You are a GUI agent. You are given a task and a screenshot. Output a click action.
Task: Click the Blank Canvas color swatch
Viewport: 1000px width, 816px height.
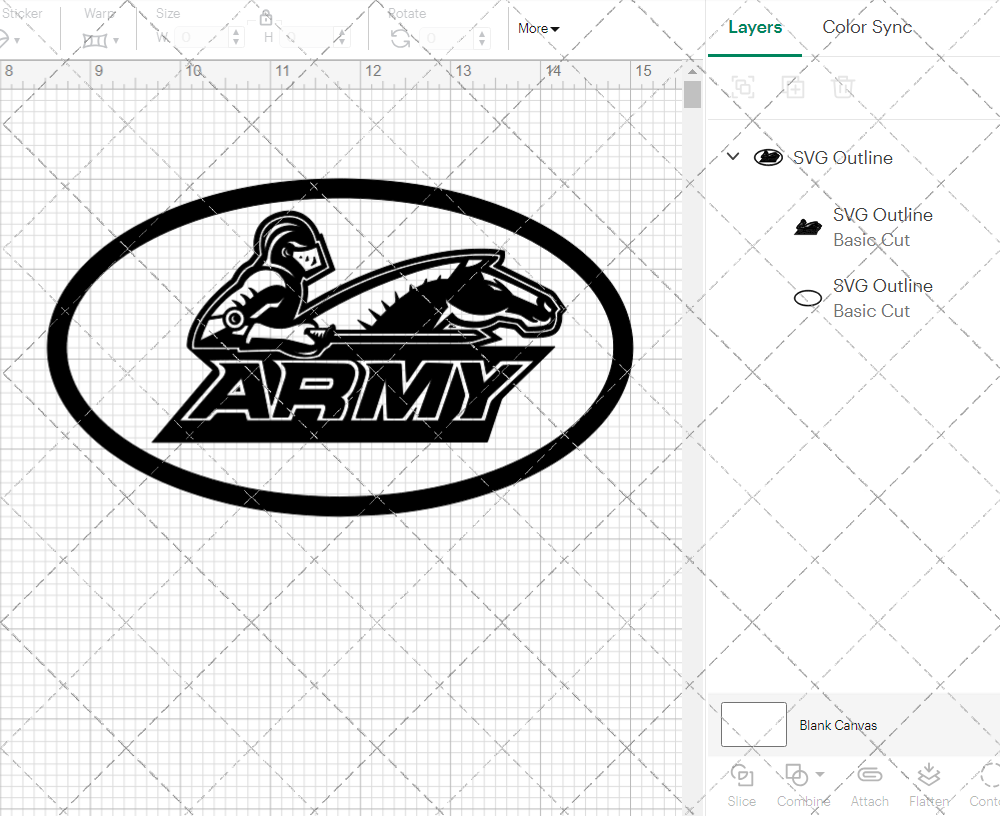tap(753, 725)
